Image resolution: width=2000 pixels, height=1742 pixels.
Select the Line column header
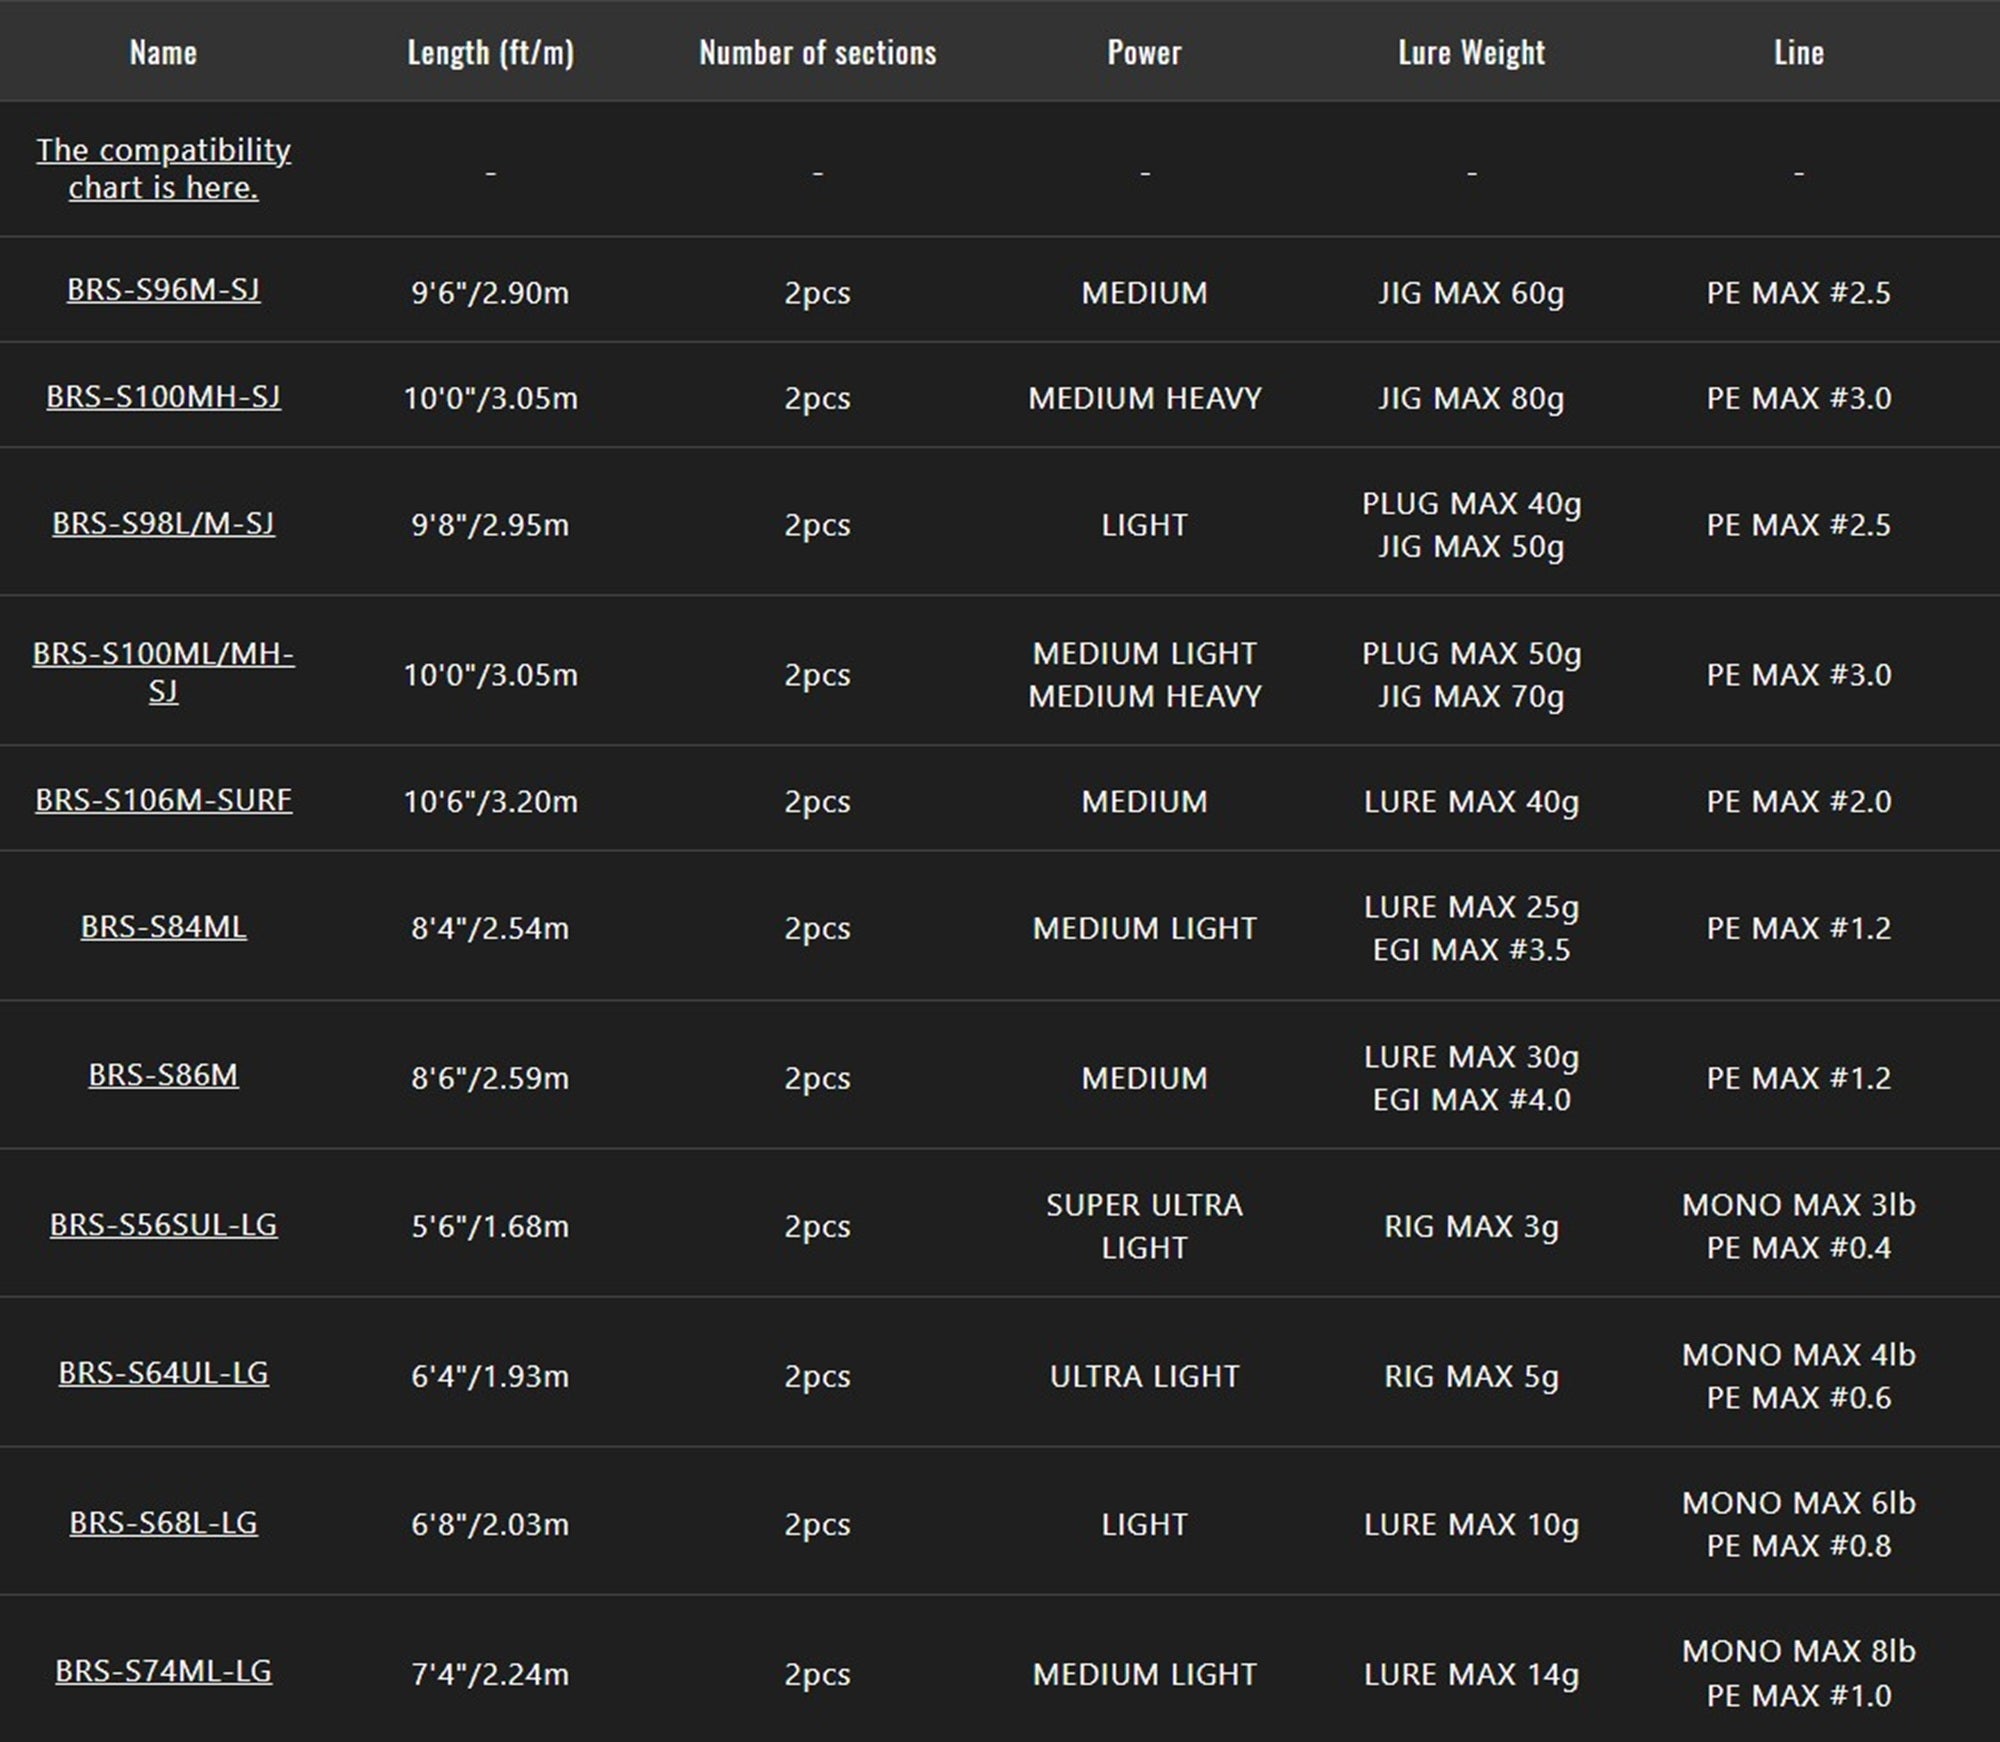1798,52
